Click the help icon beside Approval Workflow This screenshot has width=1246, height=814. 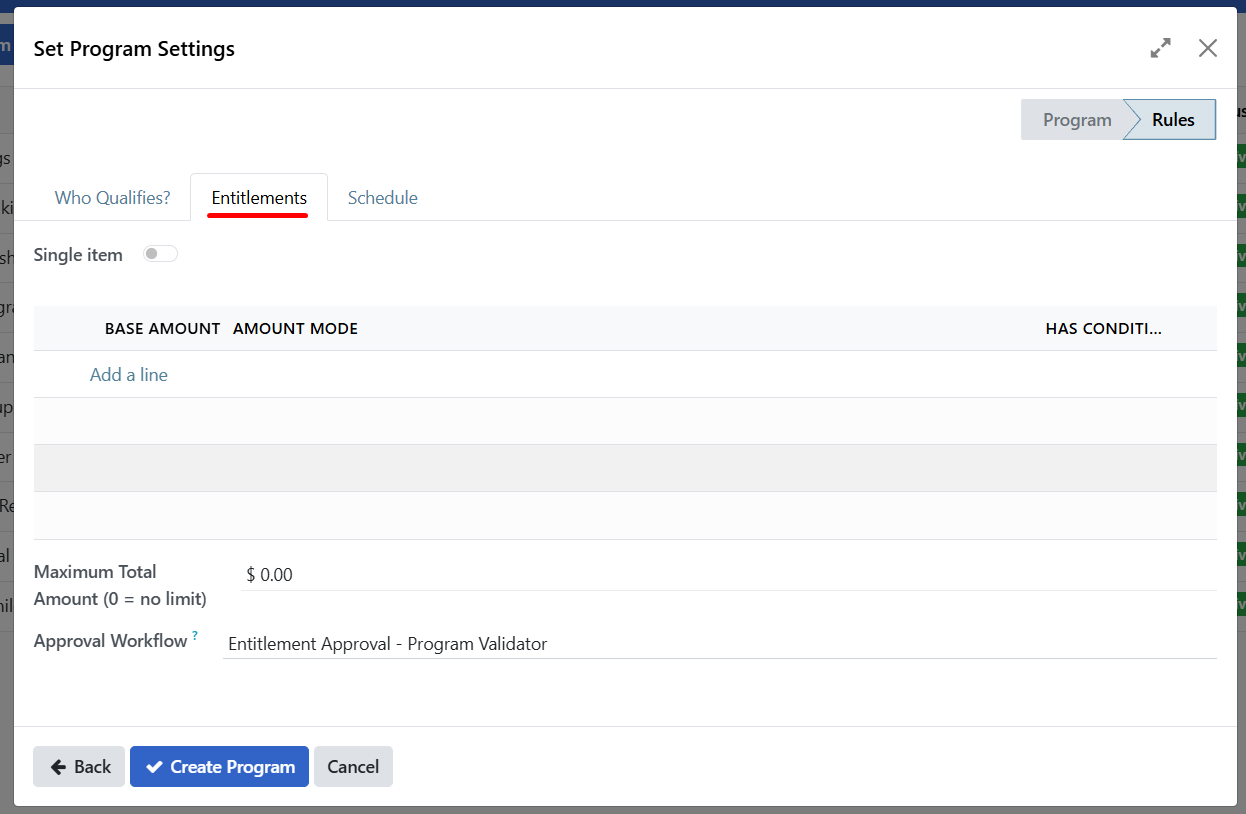[x=196, y=634]
